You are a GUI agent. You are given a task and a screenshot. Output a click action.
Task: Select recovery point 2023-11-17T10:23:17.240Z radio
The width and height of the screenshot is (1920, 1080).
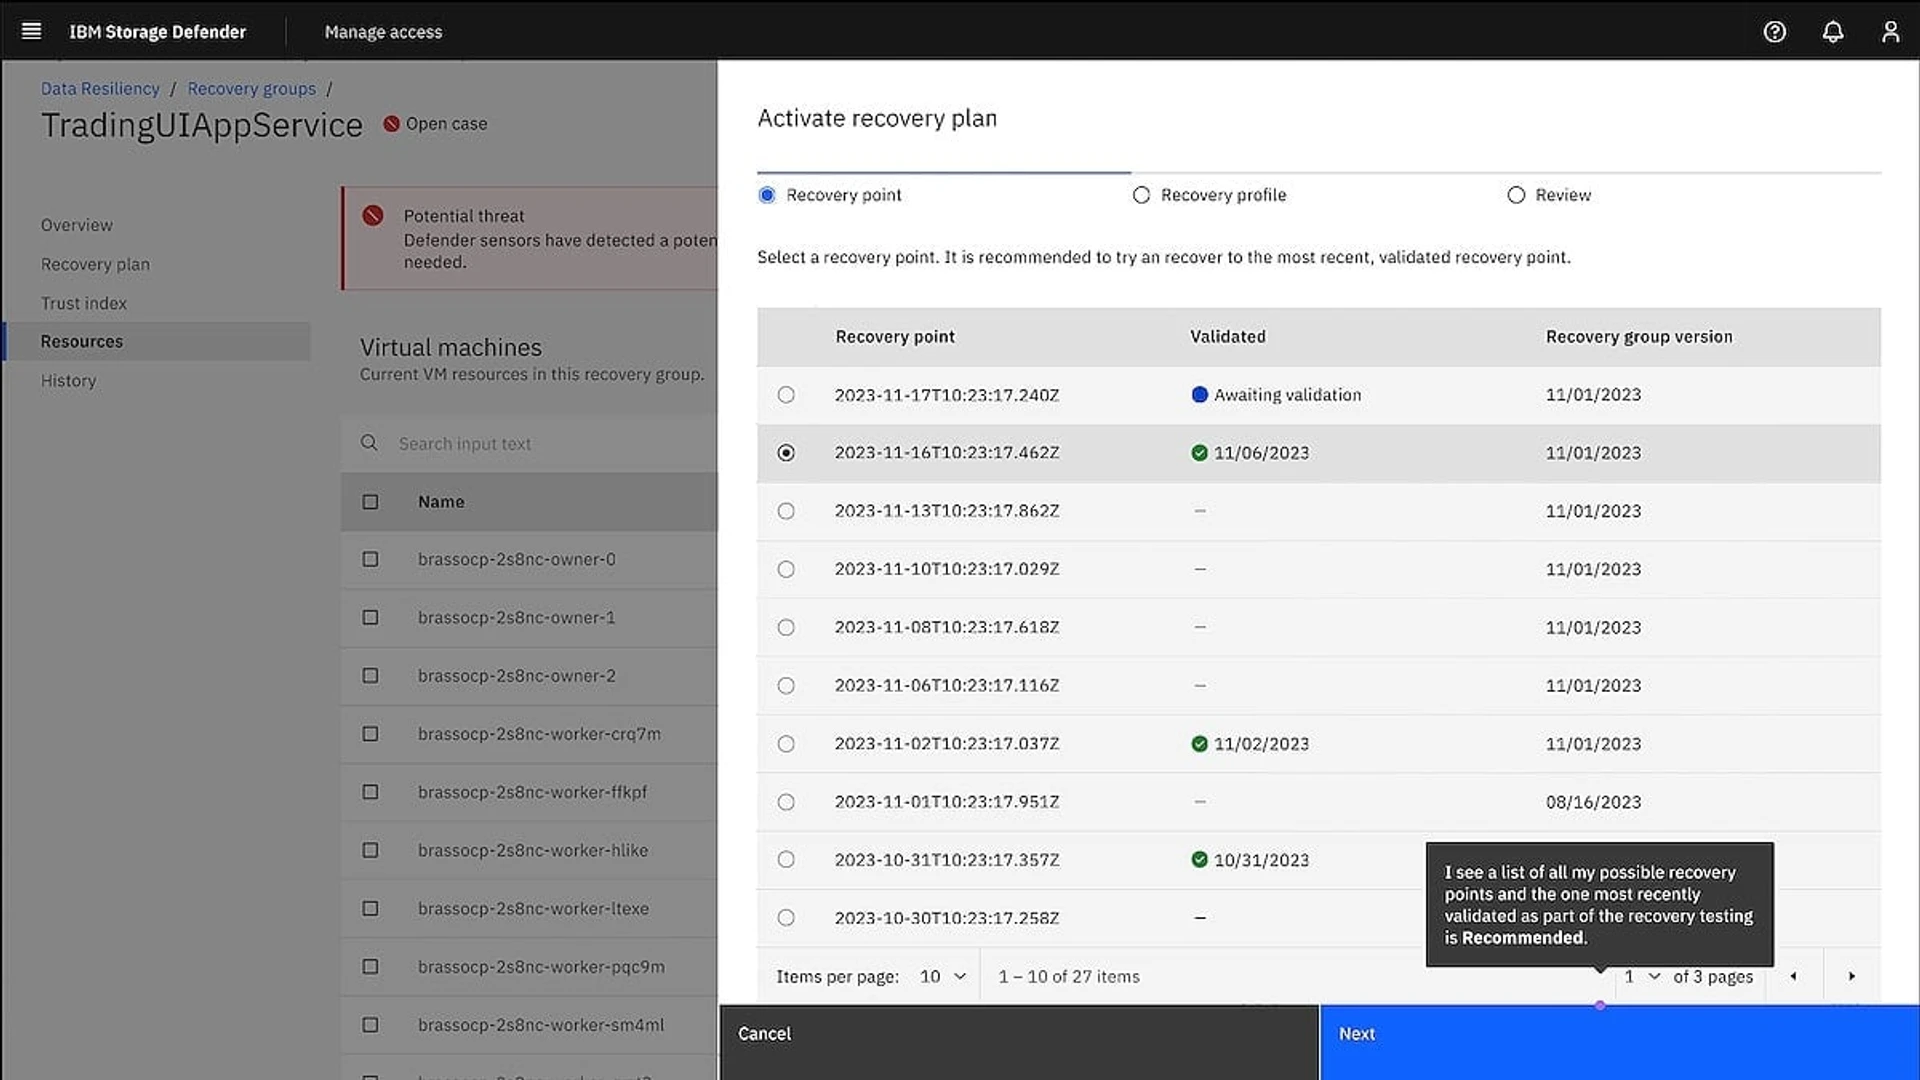(x=787, y=395)
